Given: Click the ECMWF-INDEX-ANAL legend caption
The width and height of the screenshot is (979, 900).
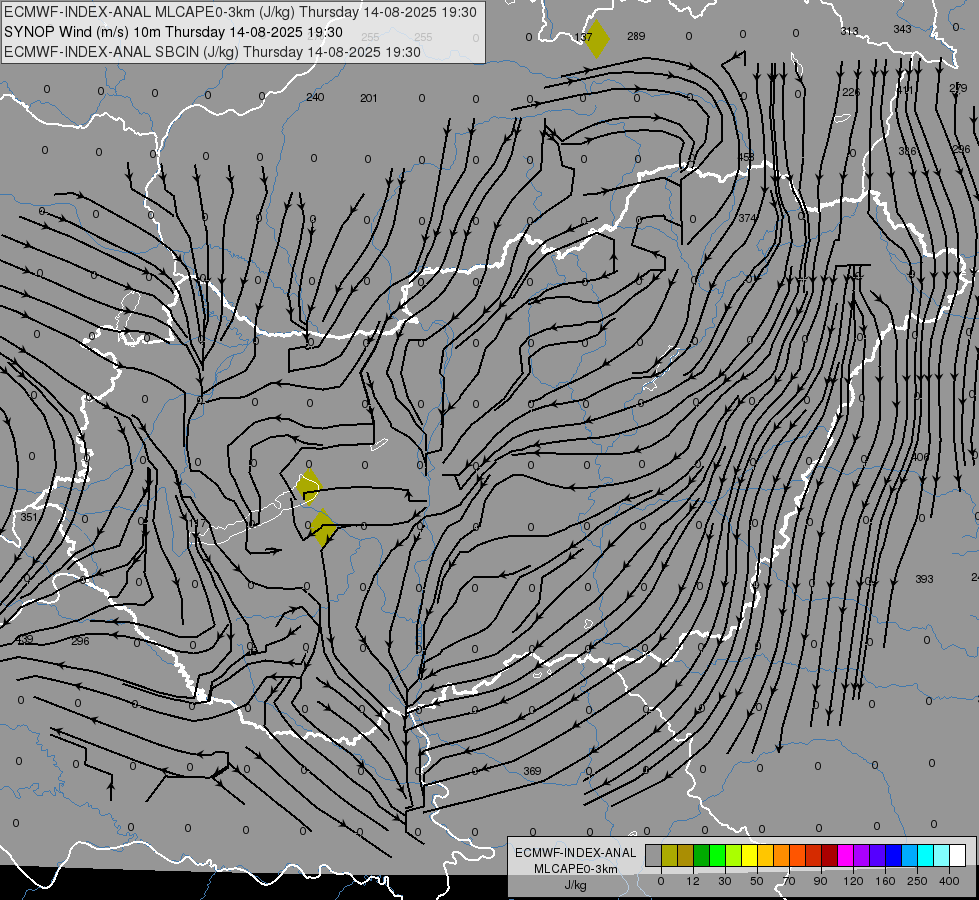Looking at the screenshot, I should coord(576,853).
